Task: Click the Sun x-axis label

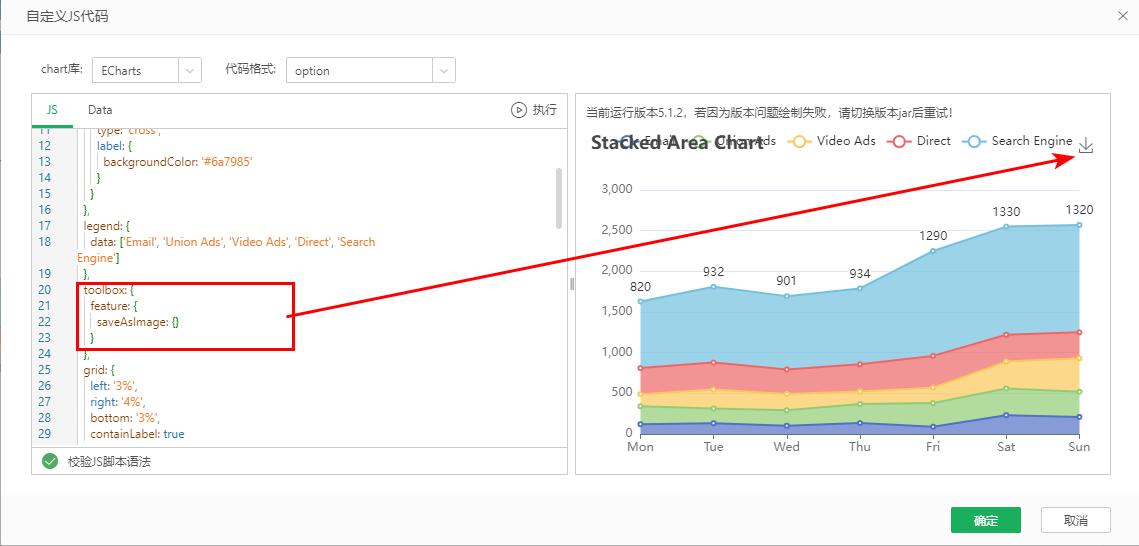Action: click(x=1079, y=447)
